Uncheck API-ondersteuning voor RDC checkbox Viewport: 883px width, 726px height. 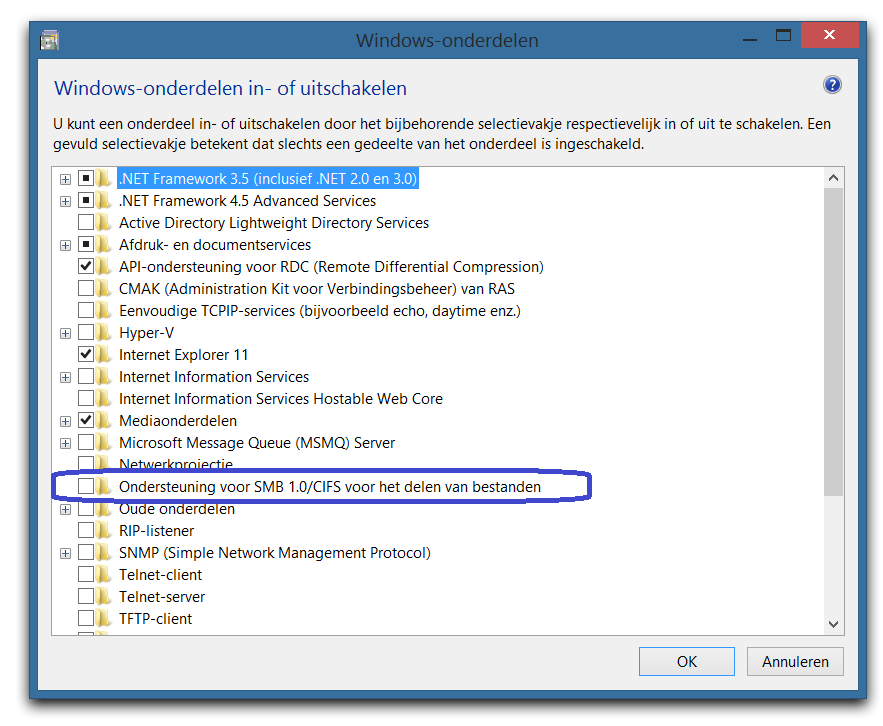[86, 266]
